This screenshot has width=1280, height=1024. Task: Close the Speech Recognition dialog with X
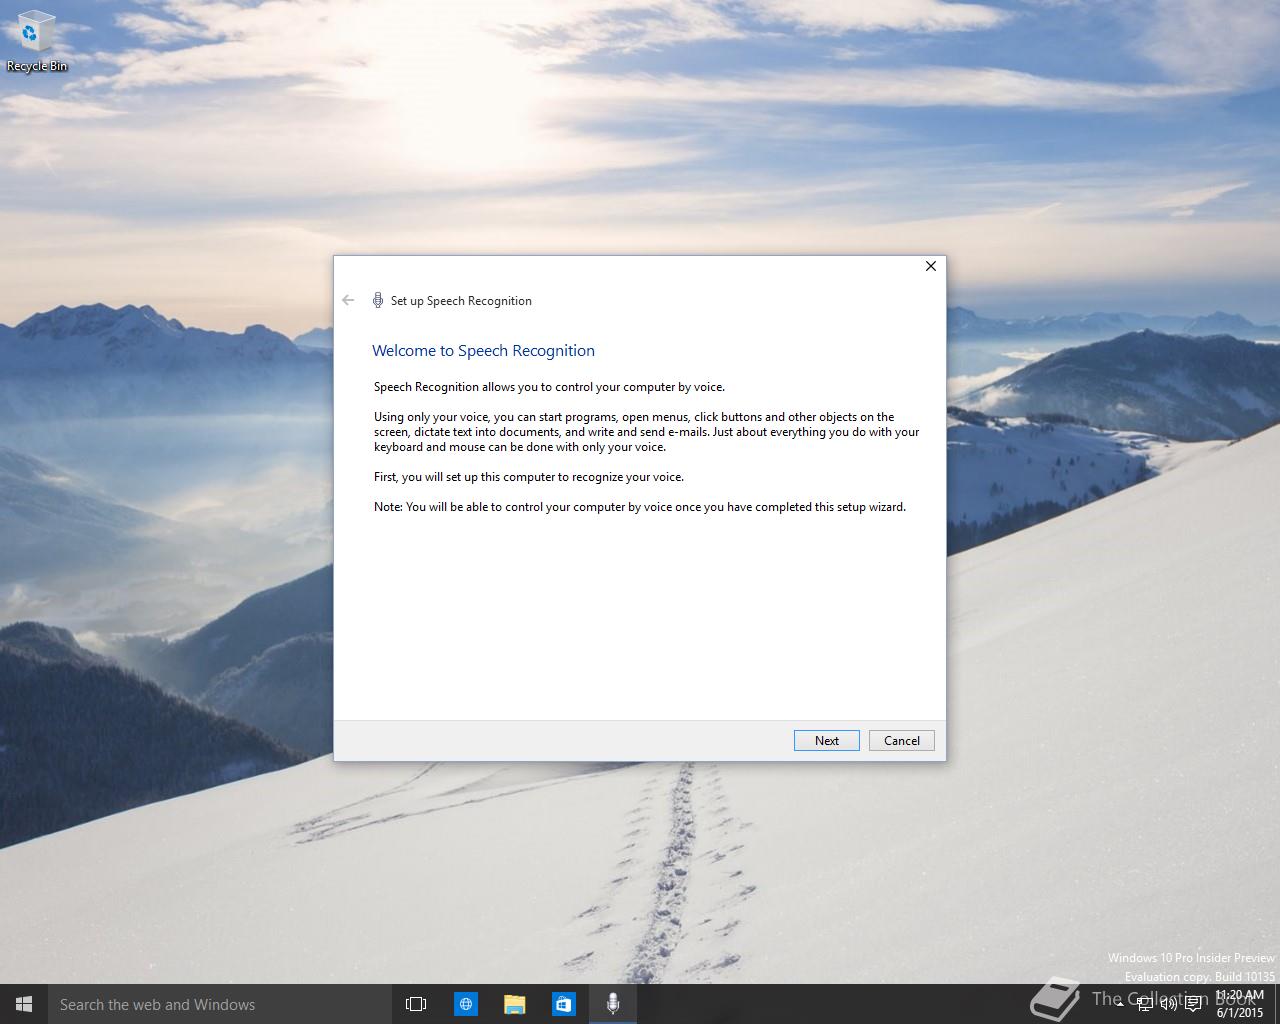[x=930, y=266]
